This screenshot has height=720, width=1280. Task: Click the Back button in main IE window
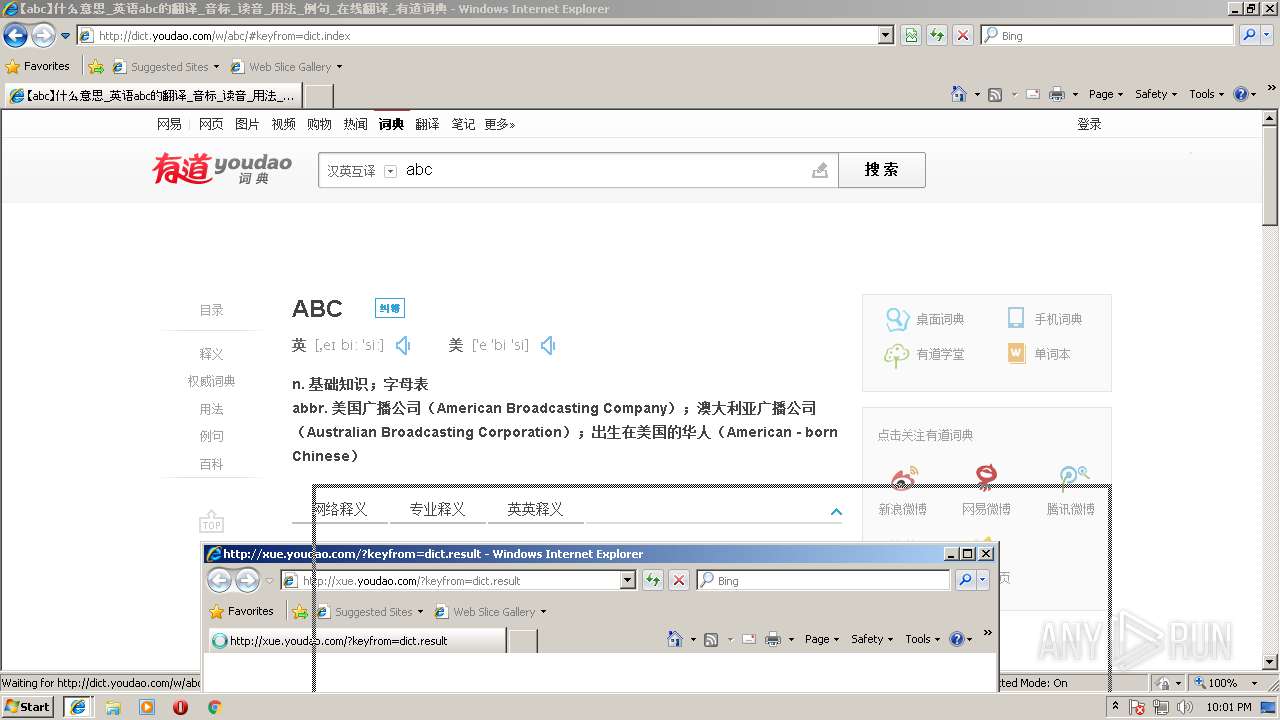pyautogui.click(x=15, y=35)
